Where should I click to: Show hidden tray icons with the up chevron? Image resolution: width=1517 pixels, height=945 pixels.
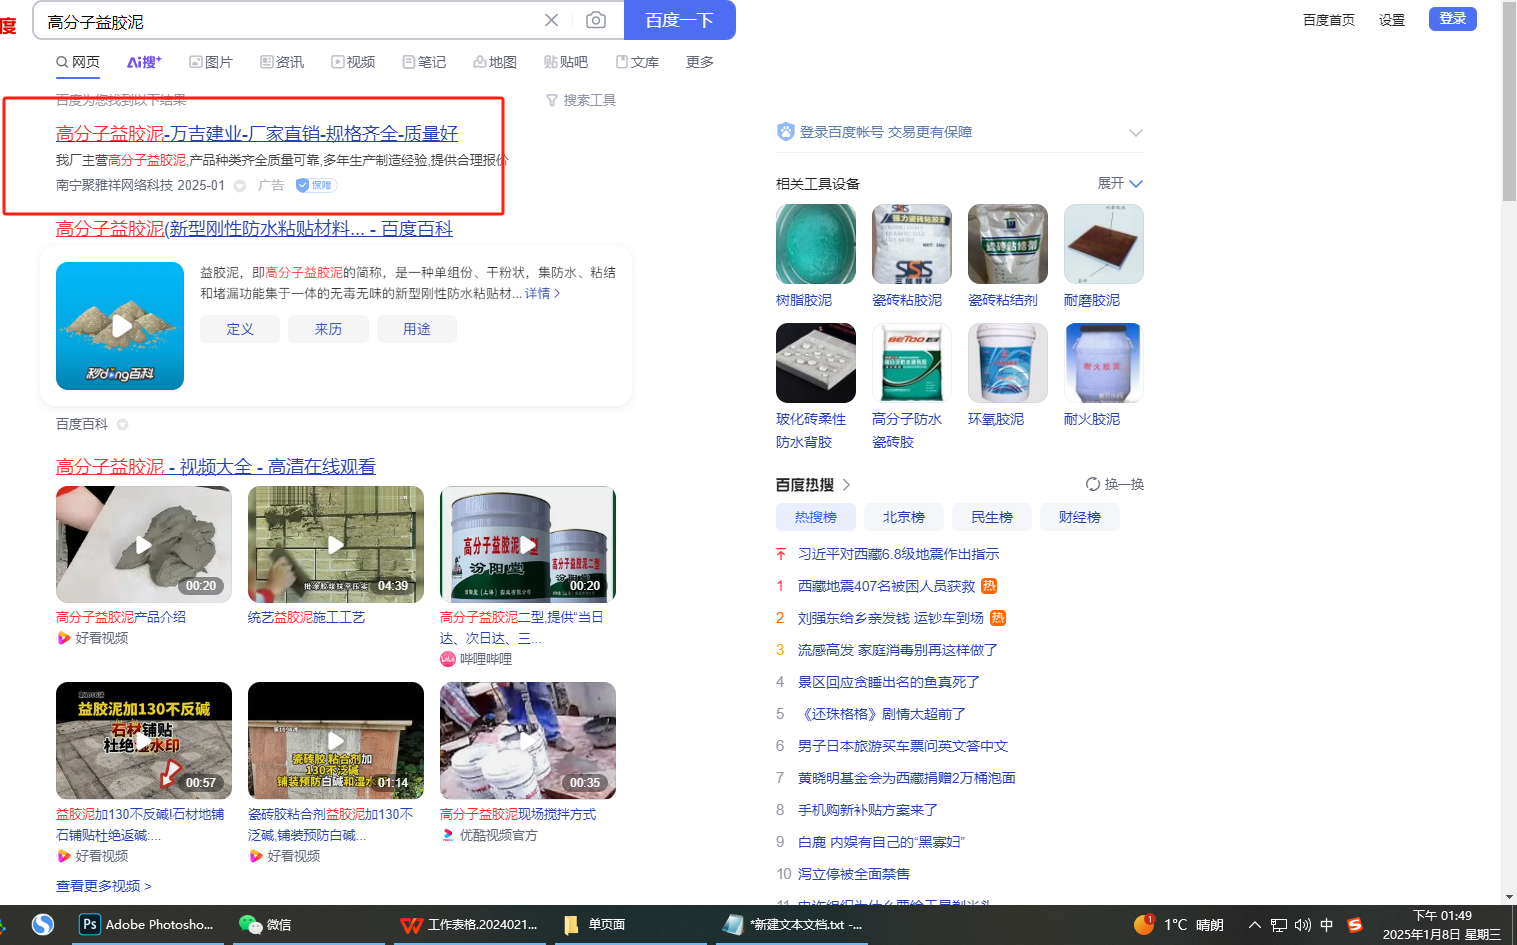(1254, 925)
